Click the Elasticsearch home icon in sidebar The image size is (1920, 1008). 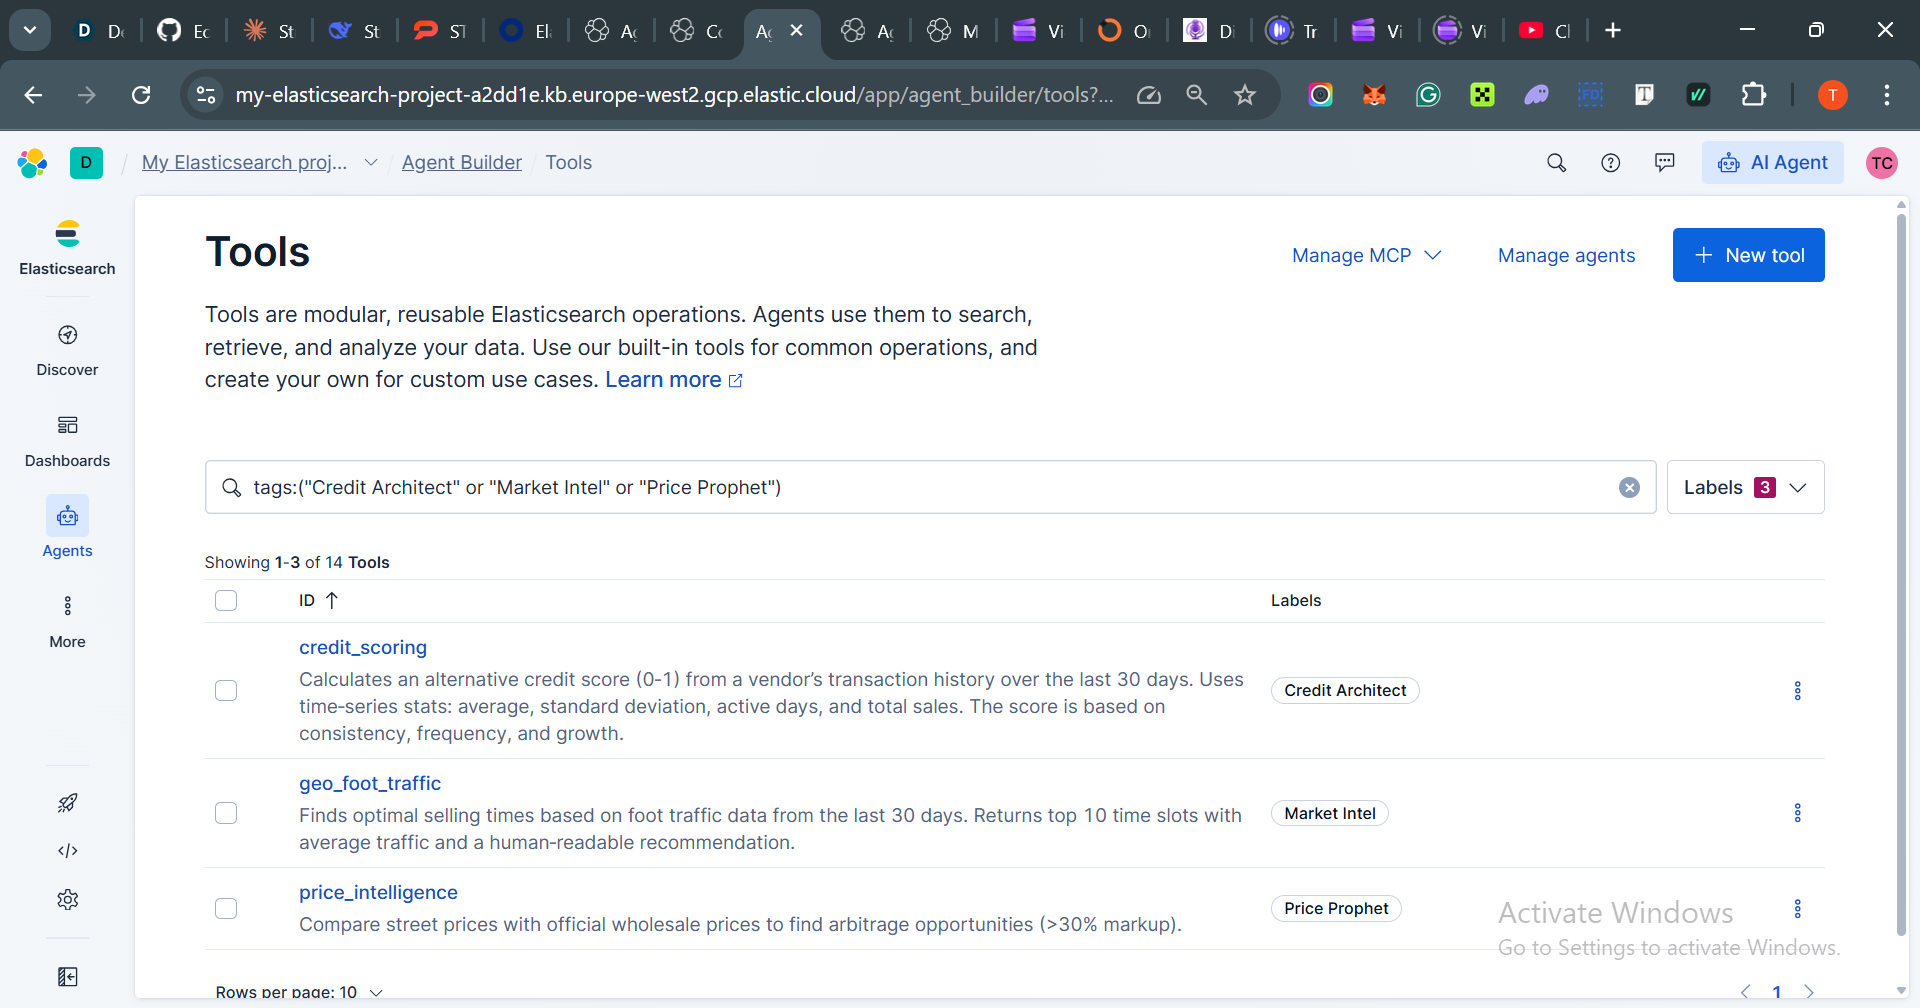click(x=67, y=247)
